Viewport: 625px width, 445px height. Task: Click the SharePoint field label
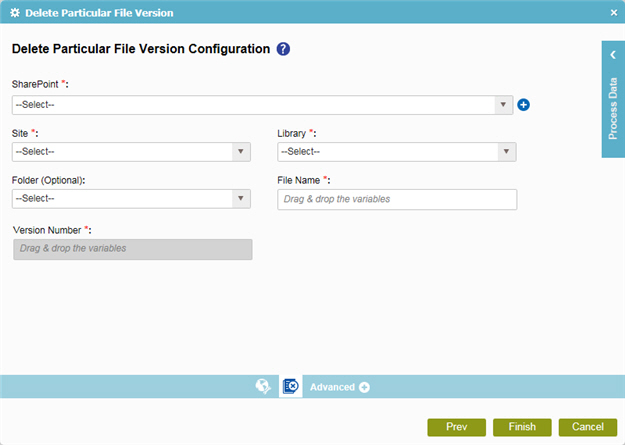(x=40, y=84)
